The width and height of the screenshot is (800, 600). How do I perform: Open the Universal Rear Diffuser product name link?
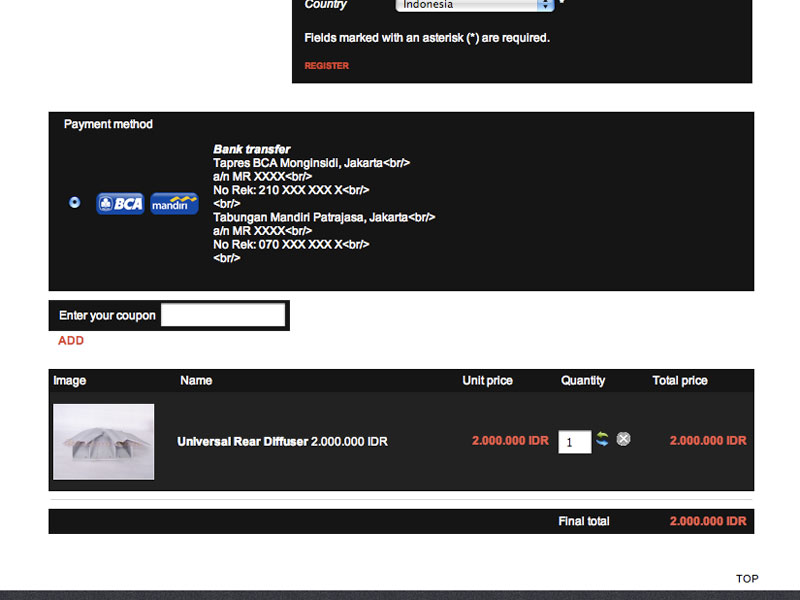(x=243, y=442)
